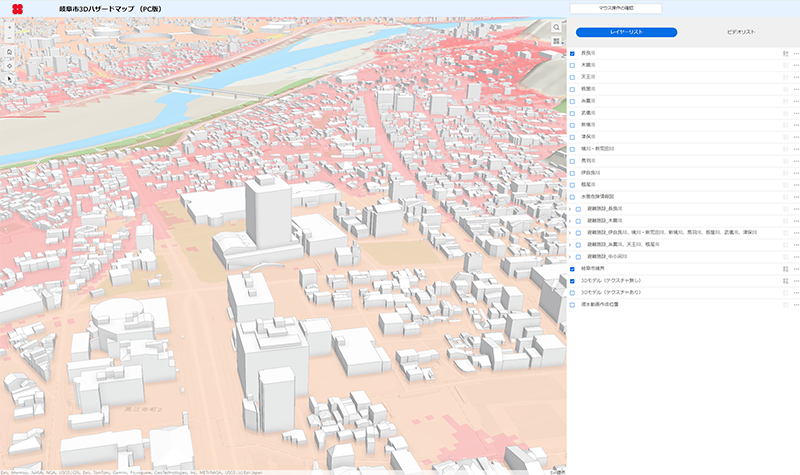Open the map search magnifier icon
The image size is (800, 475).
557,28
